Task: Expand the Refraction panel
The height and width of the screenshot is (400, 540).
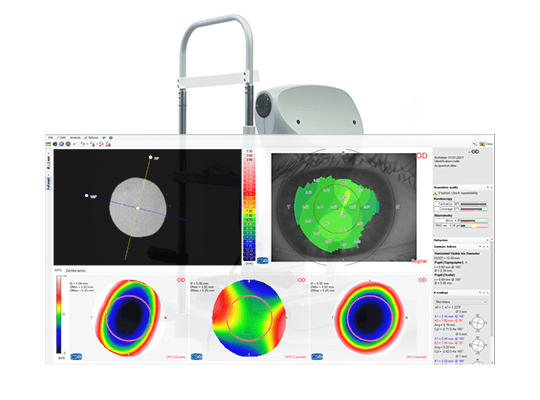Action: pos(488,240)
